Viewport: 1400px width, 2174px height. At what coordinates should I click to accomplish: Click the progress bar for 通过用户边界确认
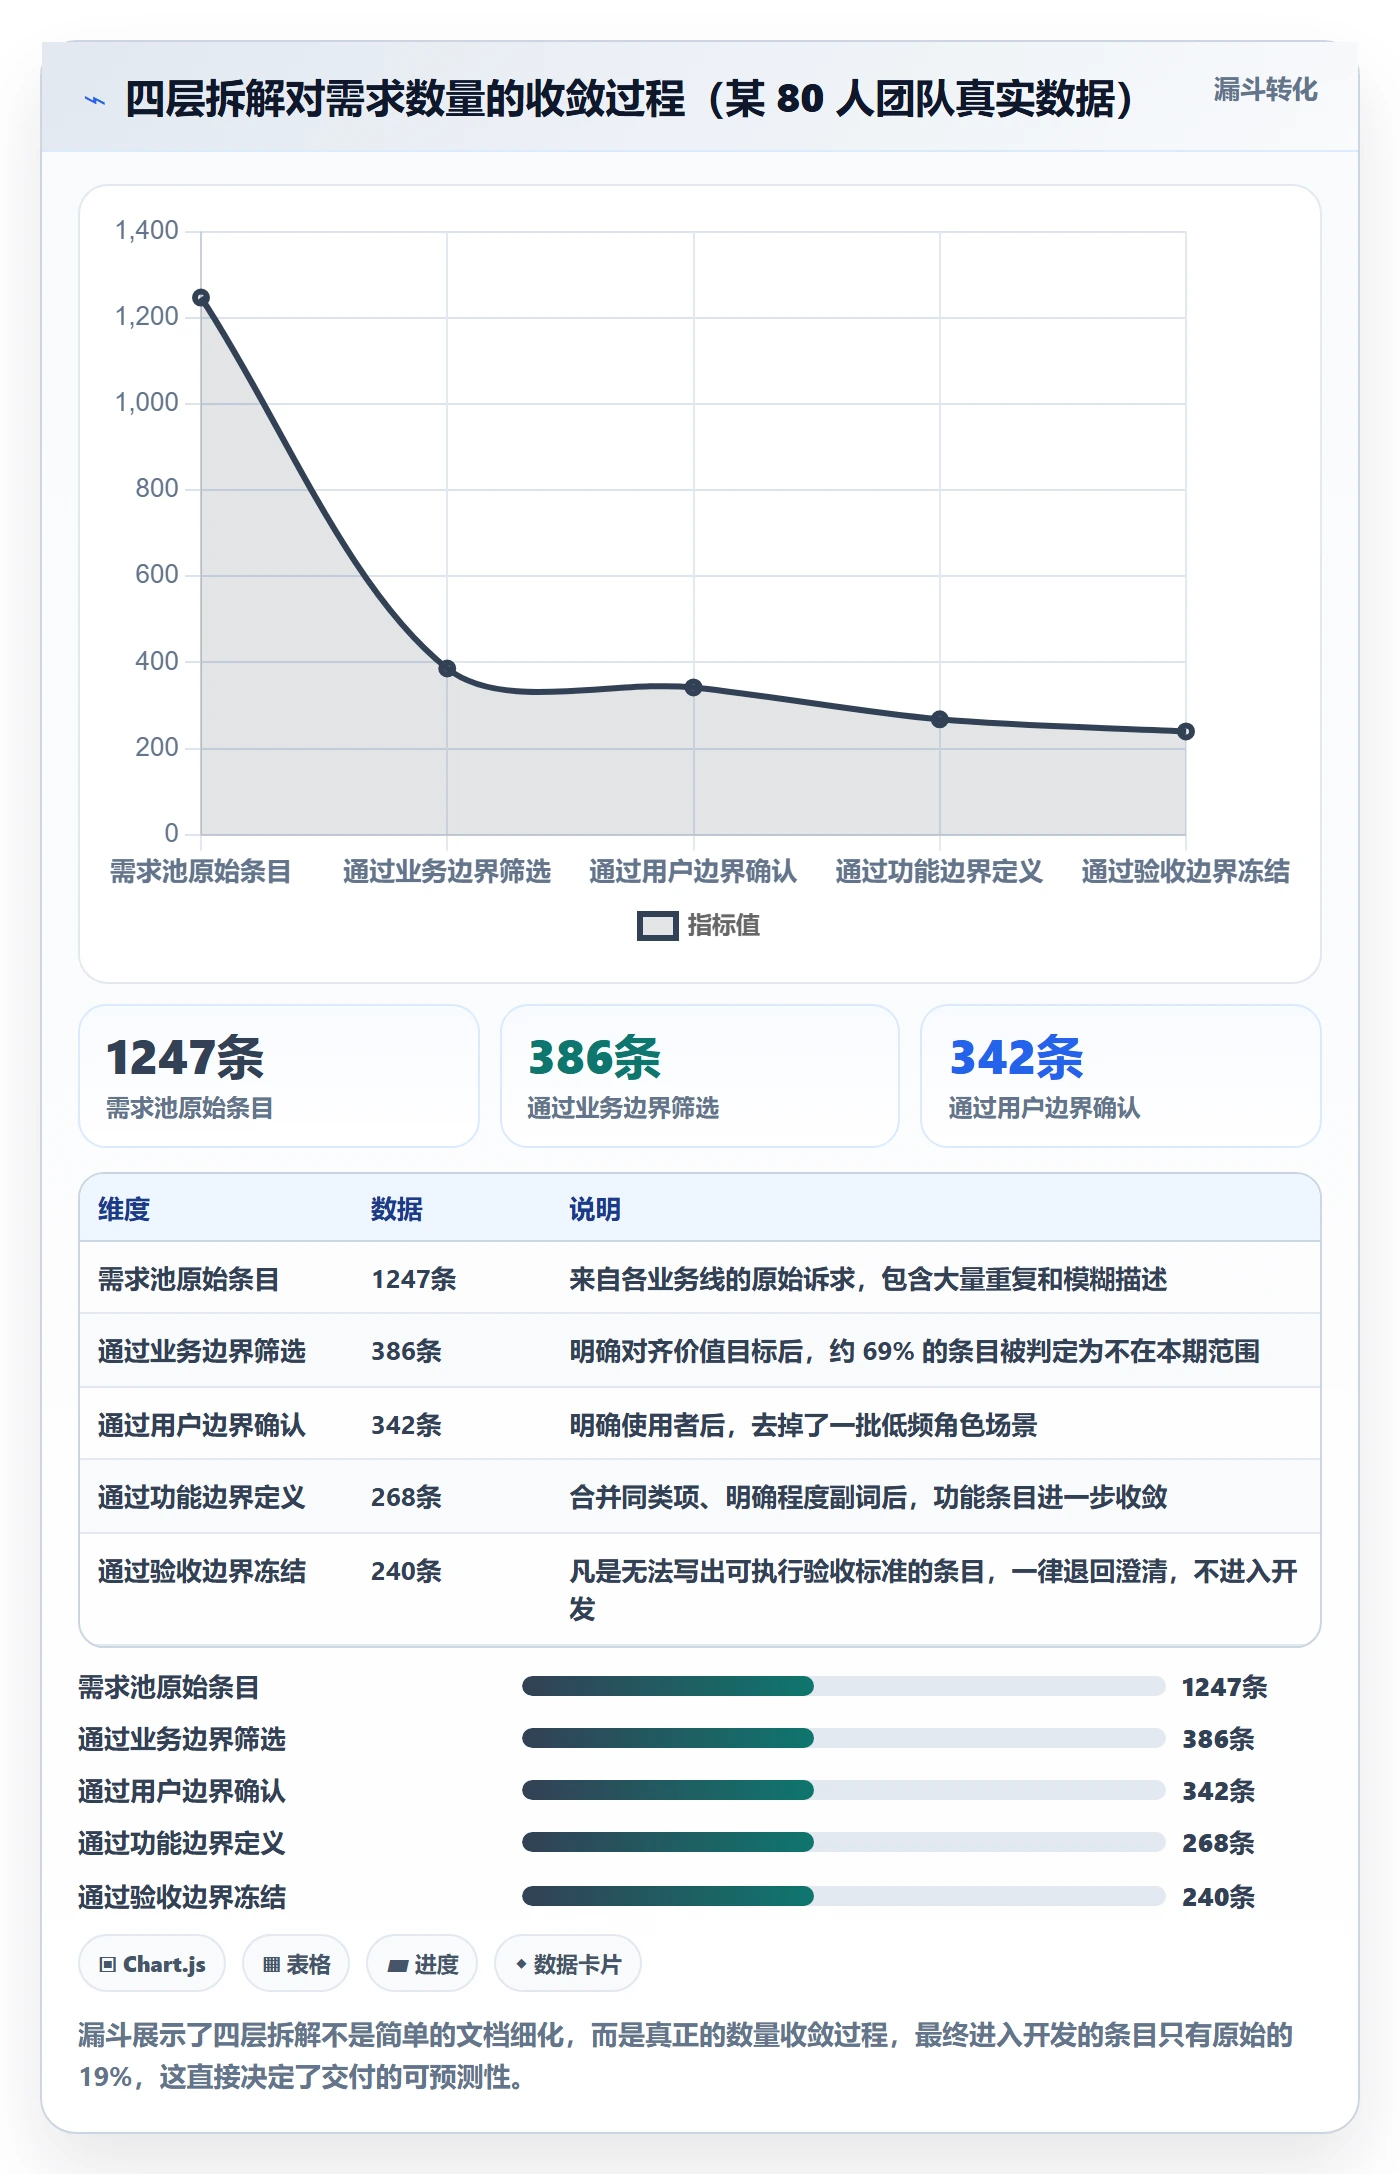click(843, 1791)
